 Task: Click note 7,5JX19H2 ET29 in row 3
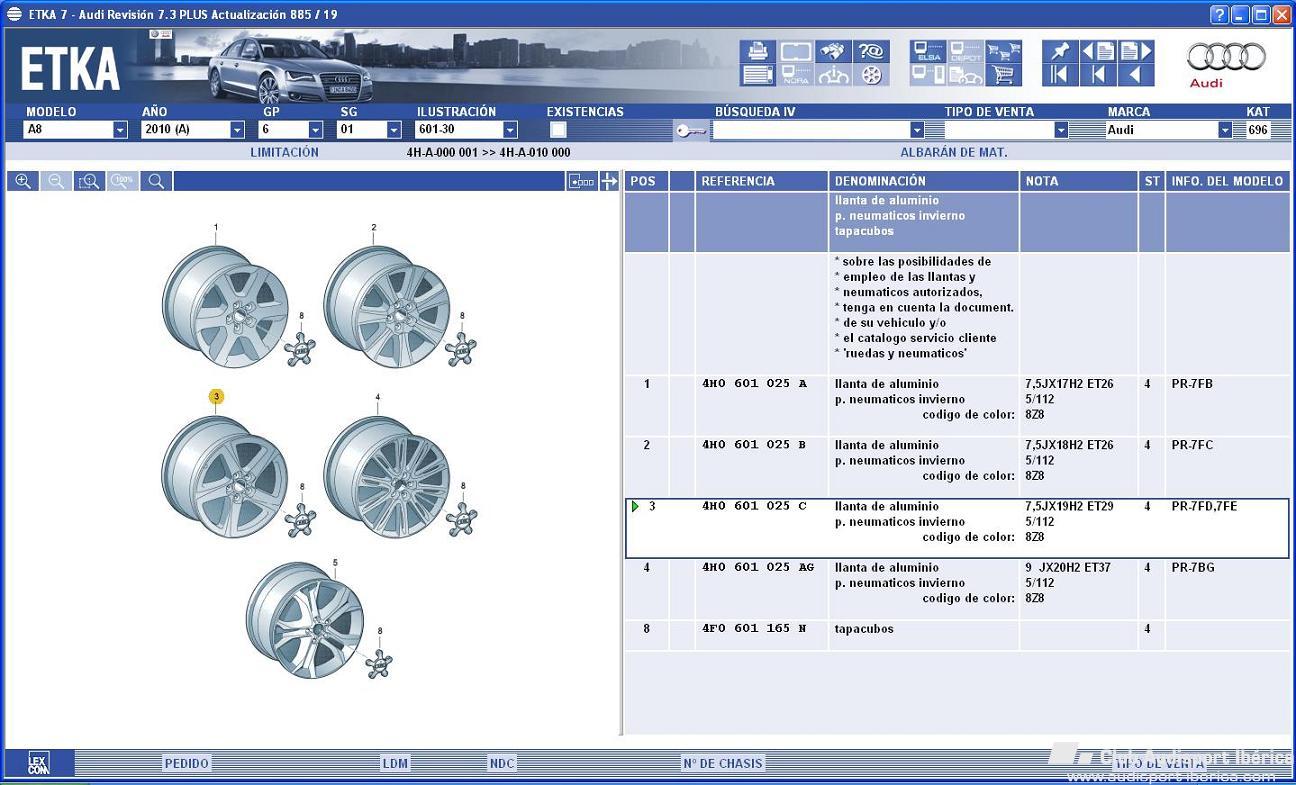tap(1069, 507)
